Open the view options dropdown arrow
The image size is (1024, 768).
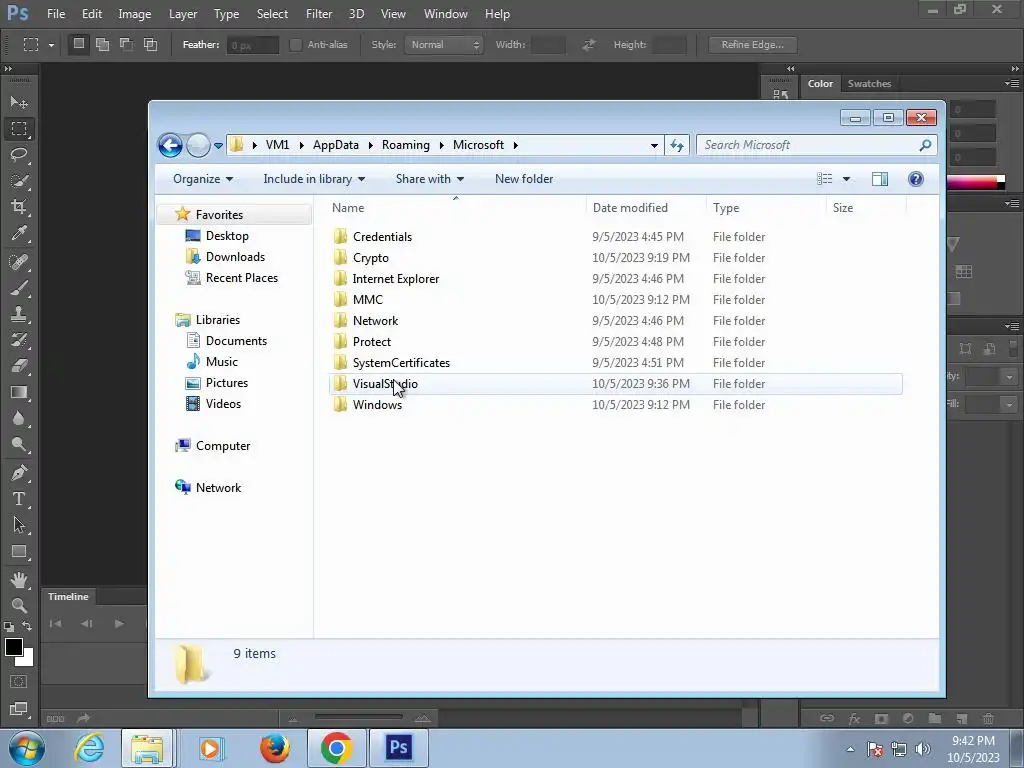(846, 179)
